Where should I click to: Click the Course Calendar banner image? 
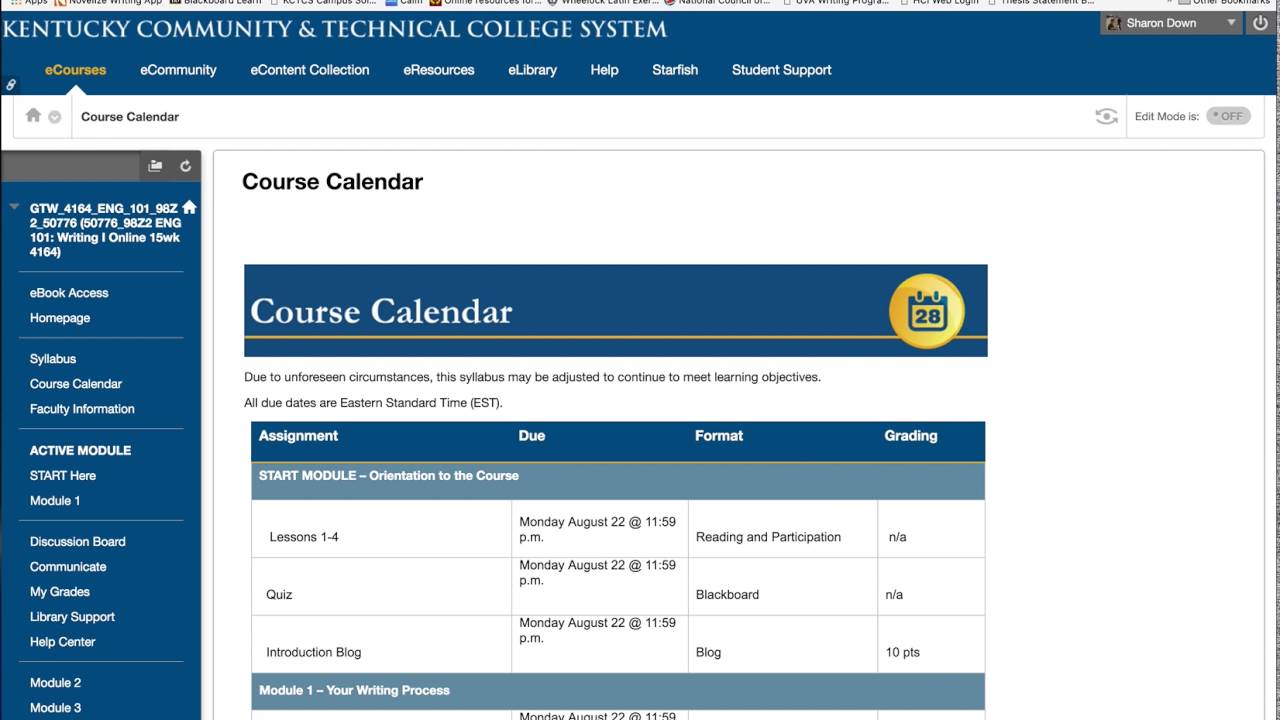click(616, 310)
